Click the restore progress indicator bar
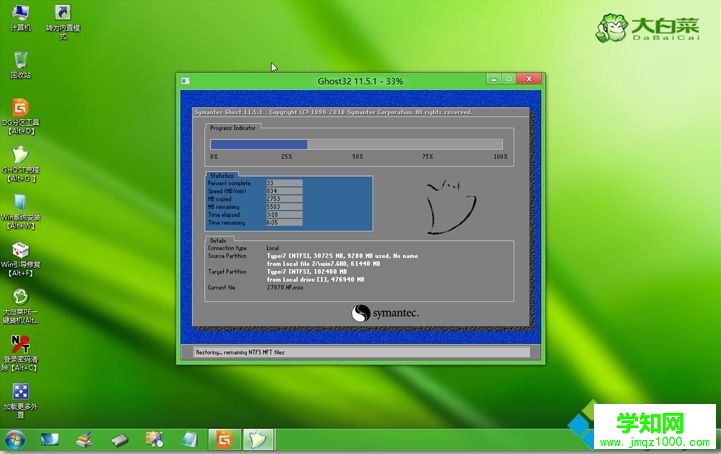Image resolution: width=721 pixels, height=454 pixels. click(x=356, y=144)
